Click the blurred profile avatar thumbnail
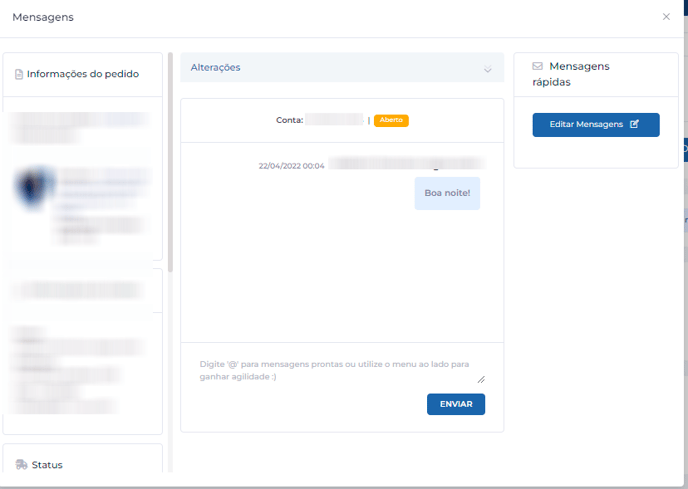 point(34,187)
